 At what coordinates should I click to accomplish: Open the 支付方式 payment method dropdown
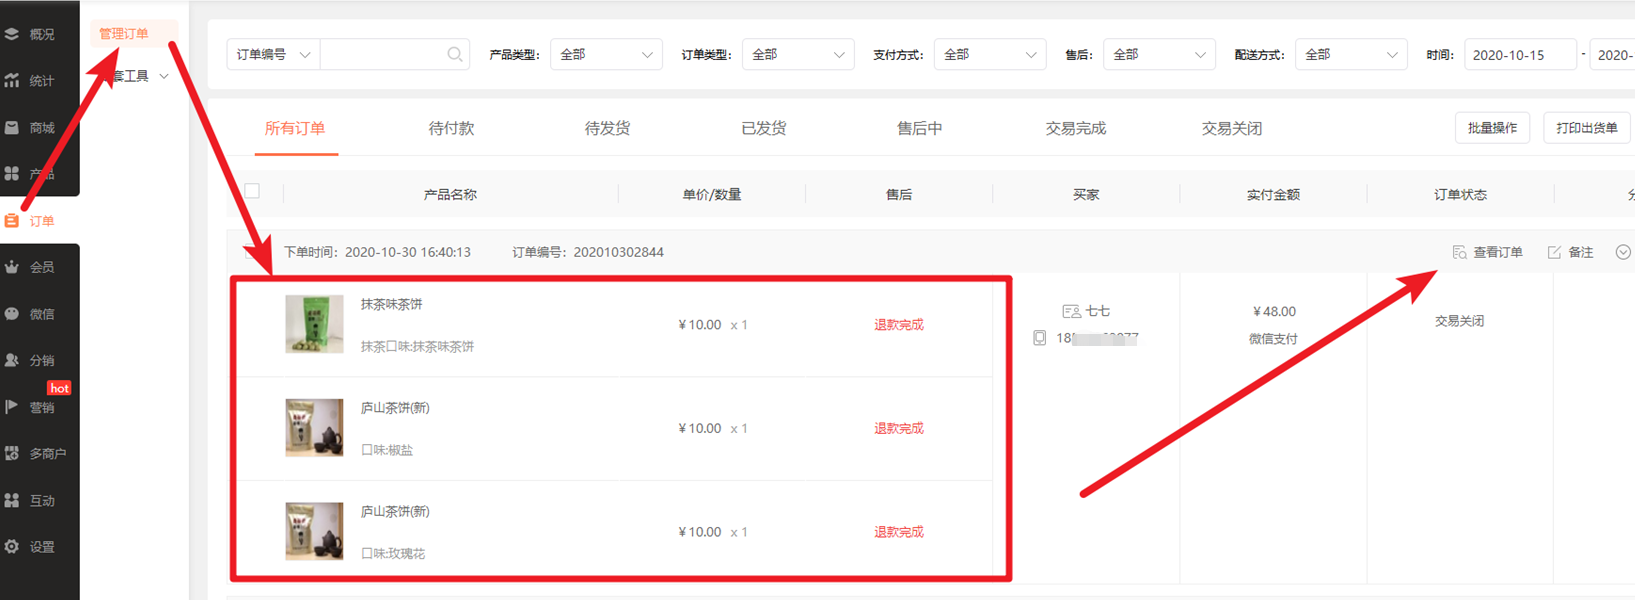989,55
